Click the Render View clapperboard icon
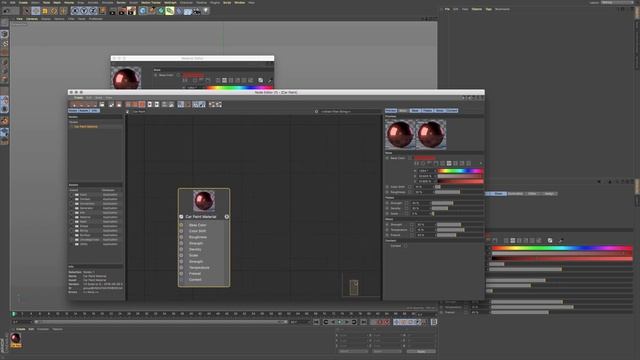Image resolution: width=640 pixels, height=360 pixels. (112, 11)
